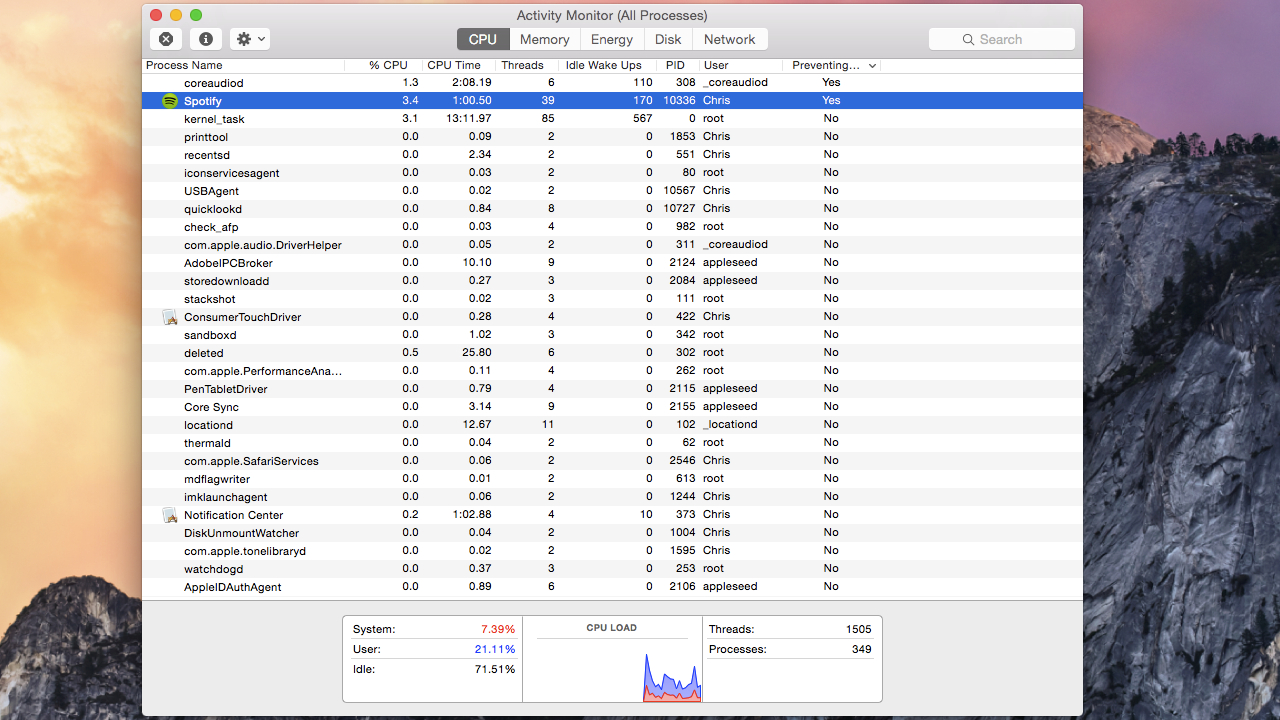Select the com.apple.SafariServices process

pos(251,461)
